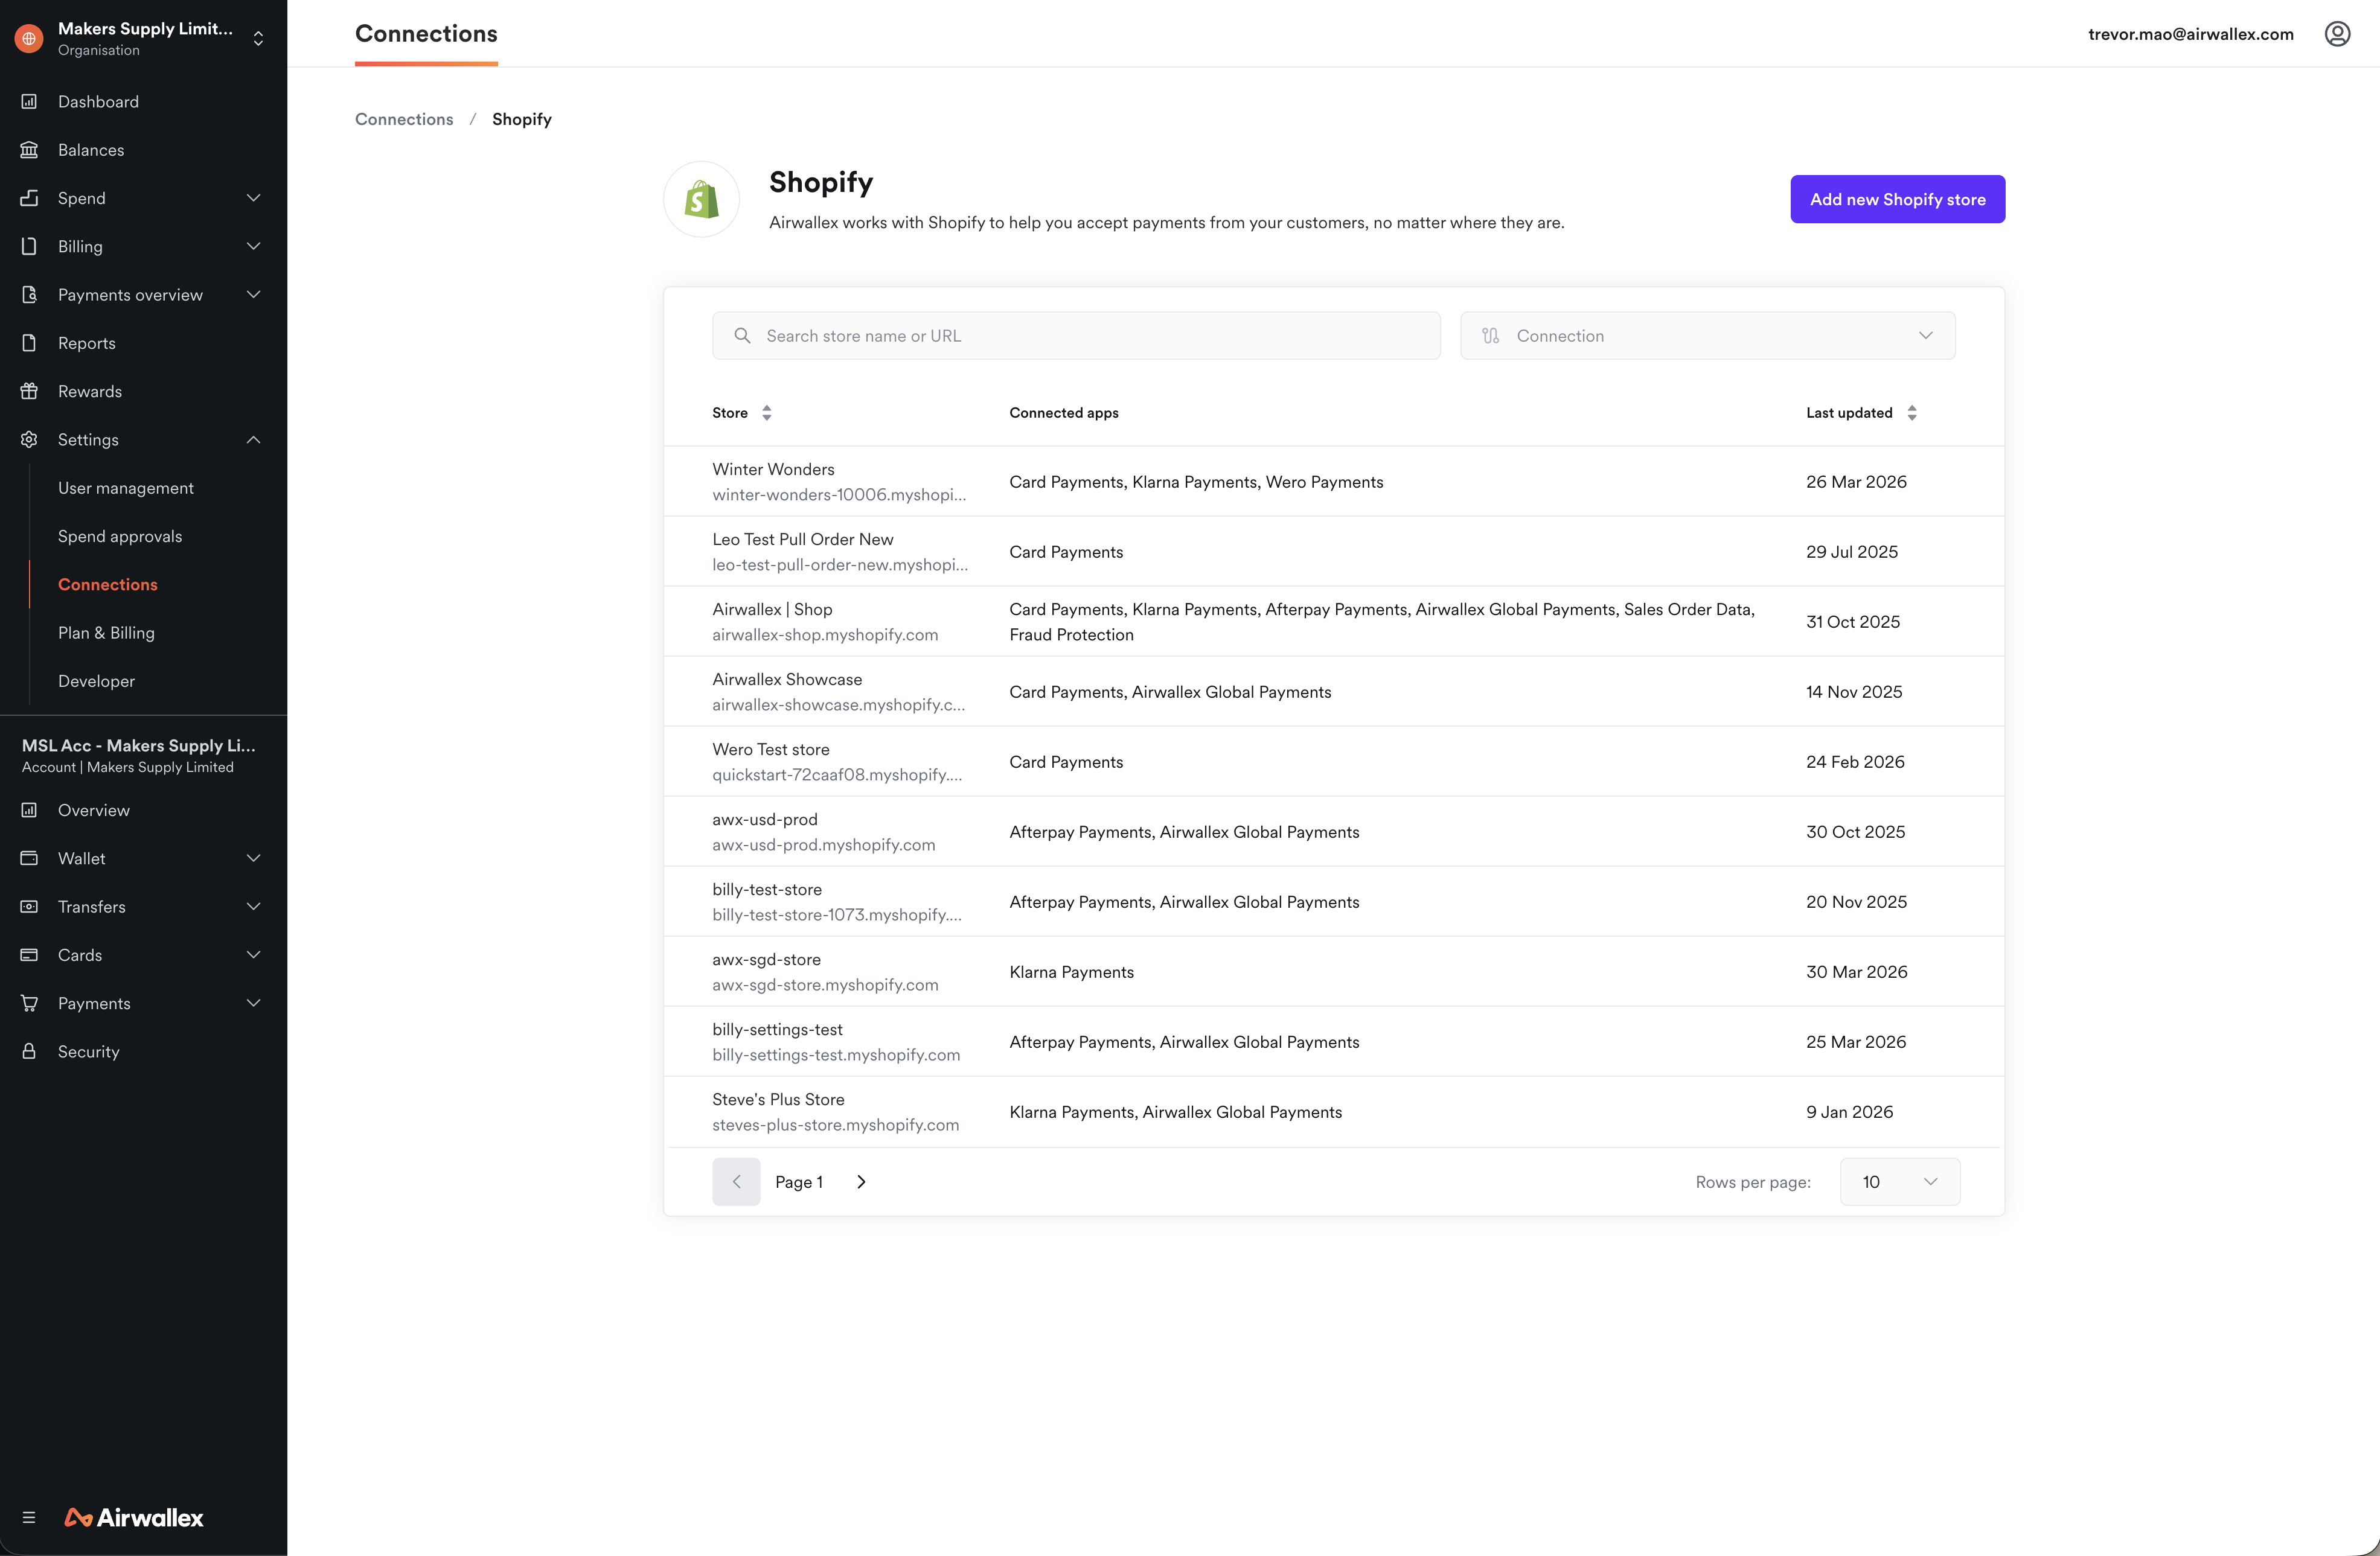Focus the store name search field
This screenshot has height=1556, width=2380.
click(1076, 336)
